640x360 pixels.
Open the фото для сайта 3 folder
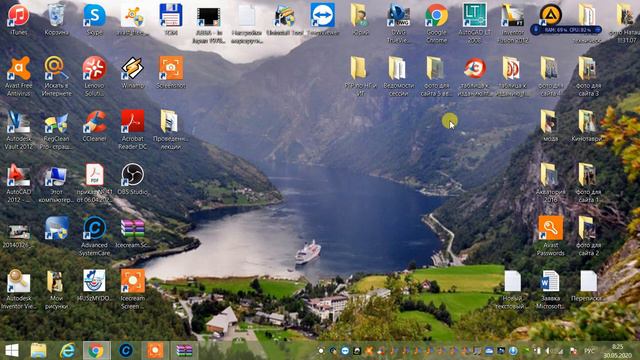[588, 76]
